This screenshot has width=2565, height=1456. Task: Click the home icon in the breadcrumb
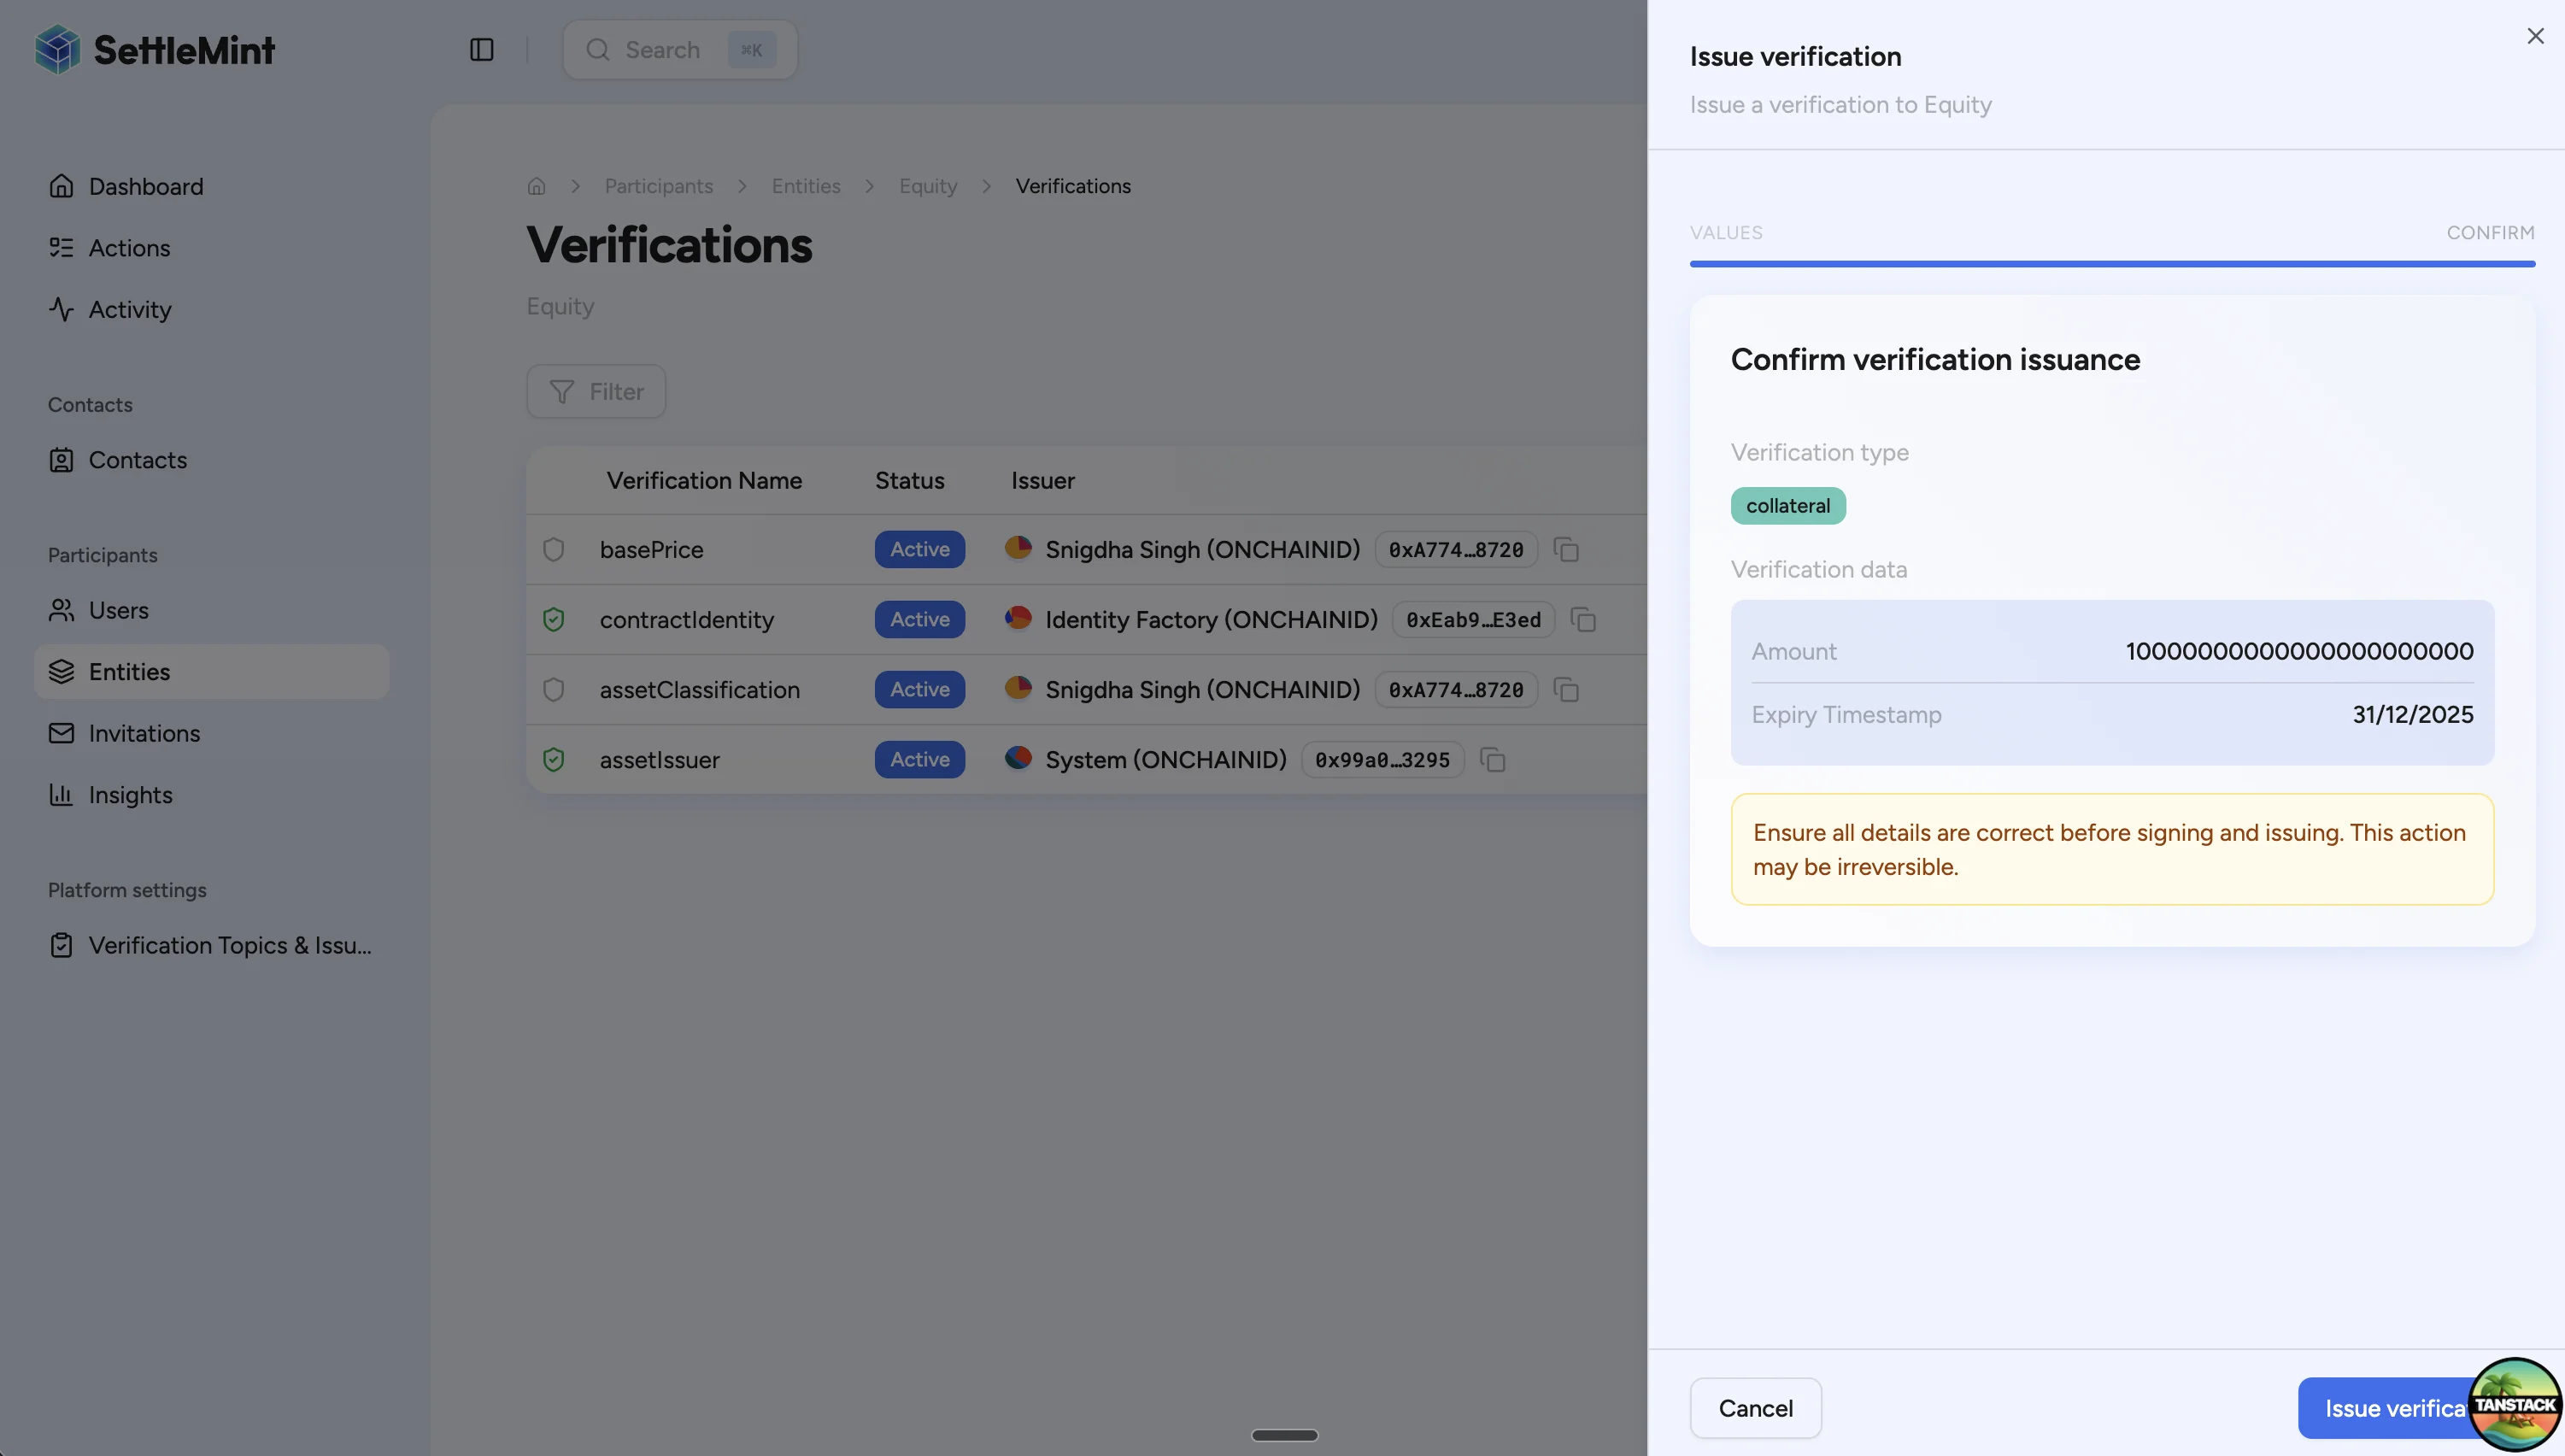point(536,186)
